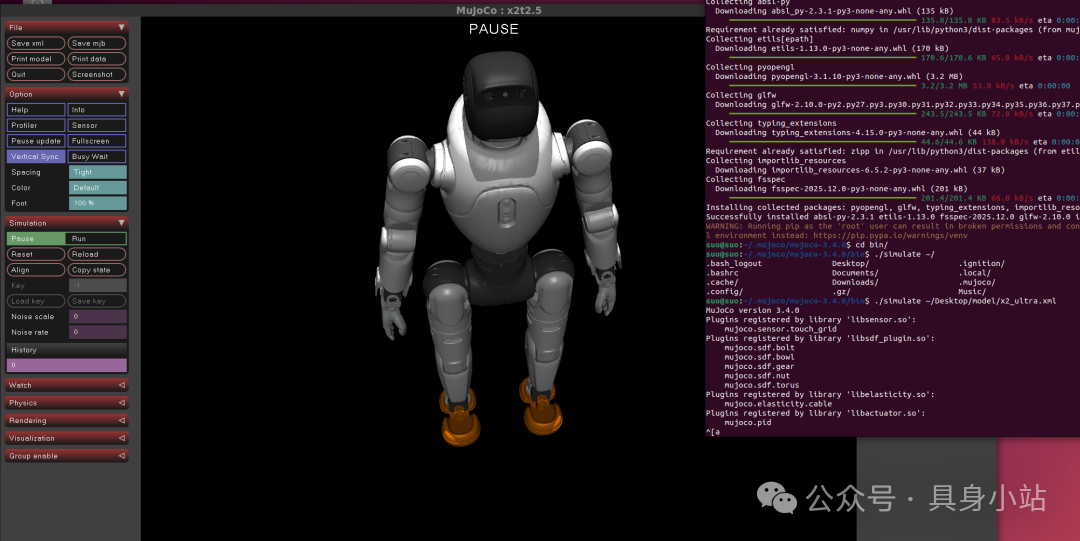The height and width of the screenshot is (541, 1080).
Task: Change Font size 100 % field
Action: click(97, 203)
